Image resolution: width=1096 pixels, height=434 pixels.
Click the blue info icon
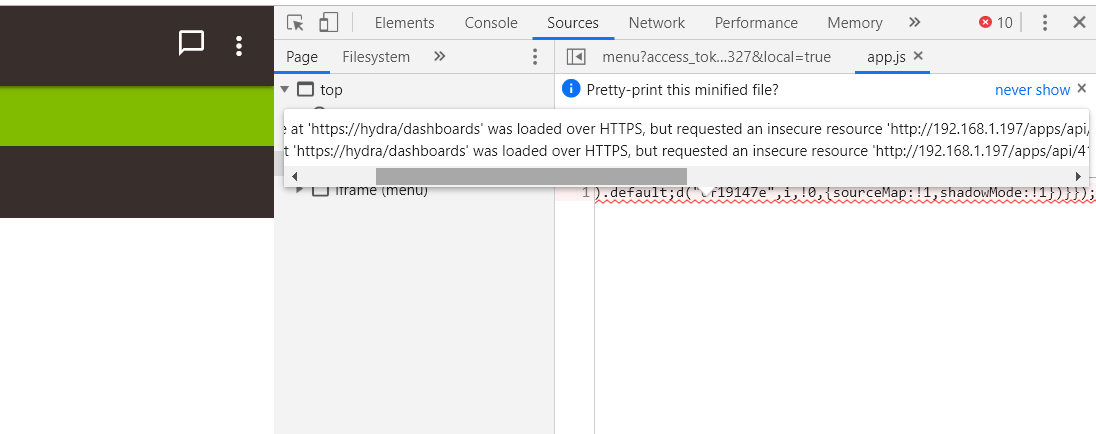571,89
